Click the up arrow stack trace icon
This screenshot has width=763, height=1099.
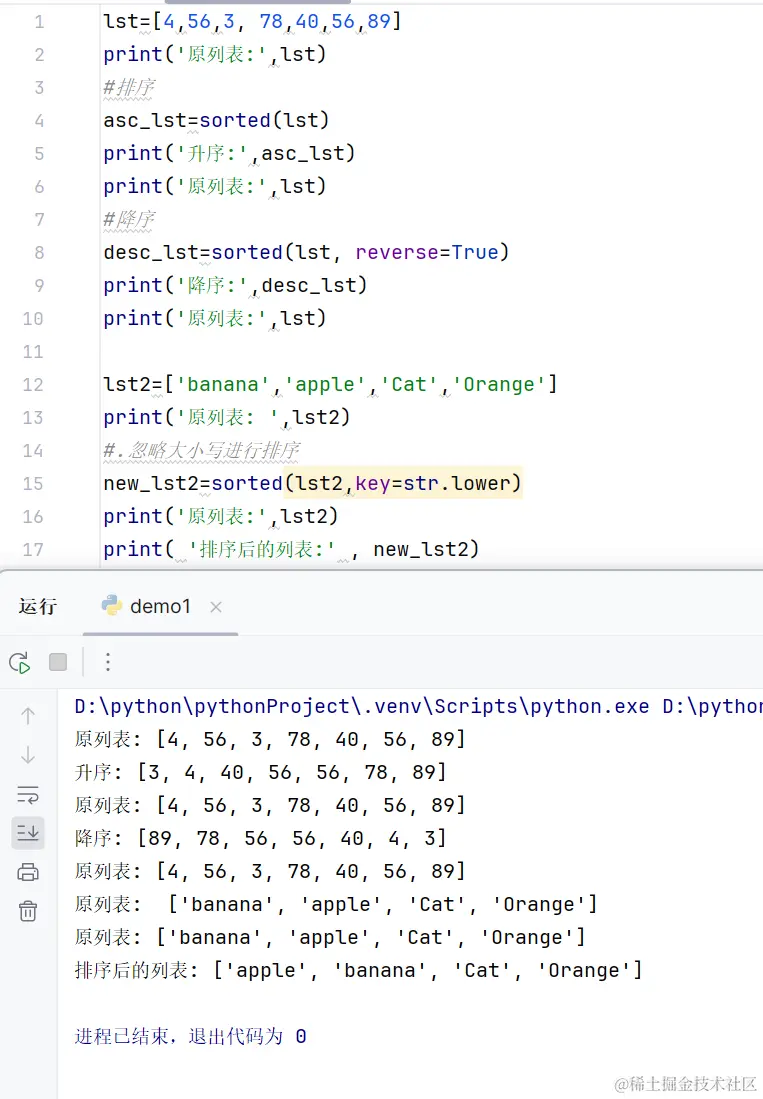click(x=28, y=716)
